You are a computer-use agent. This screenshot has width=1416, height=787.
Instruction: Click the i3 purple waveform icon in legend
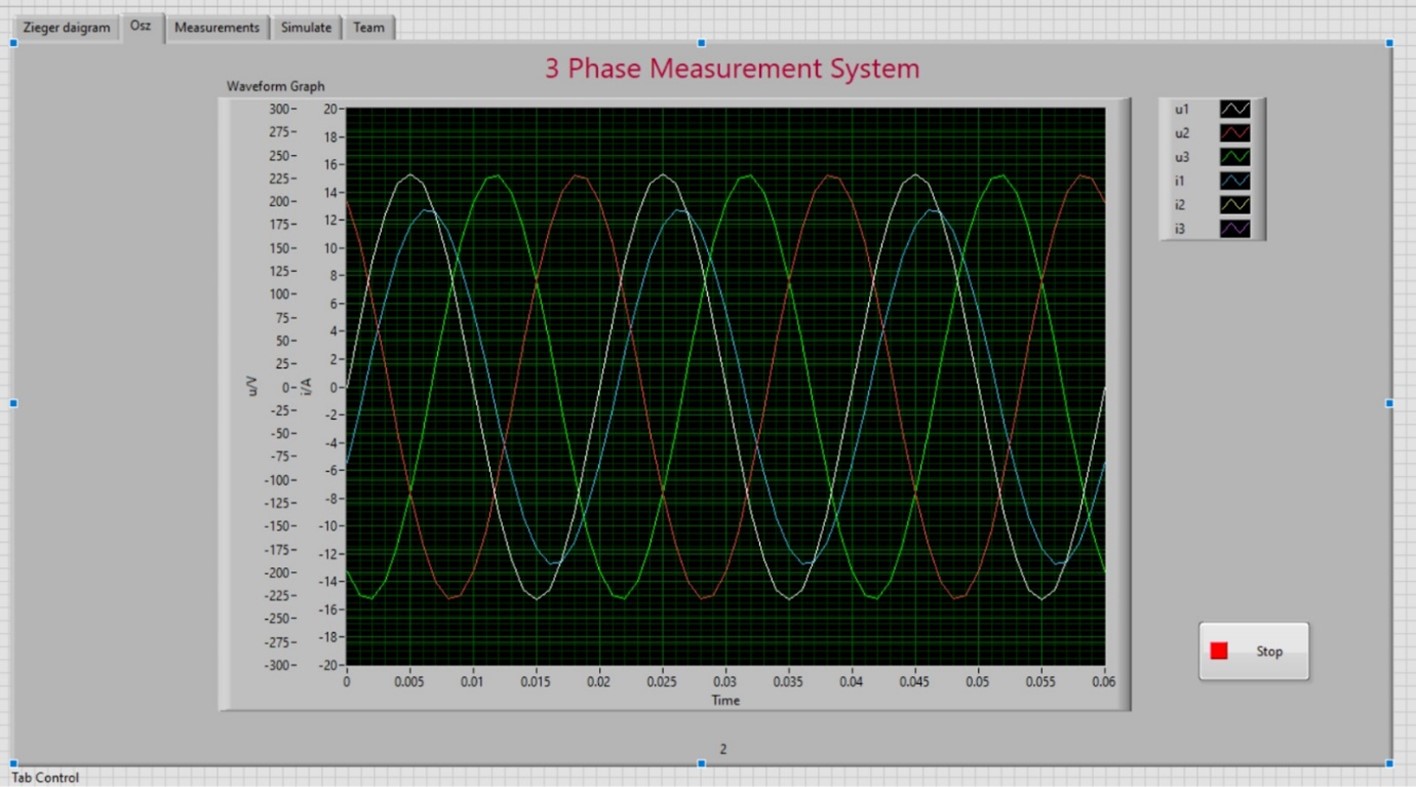[x=1234, y=228]
